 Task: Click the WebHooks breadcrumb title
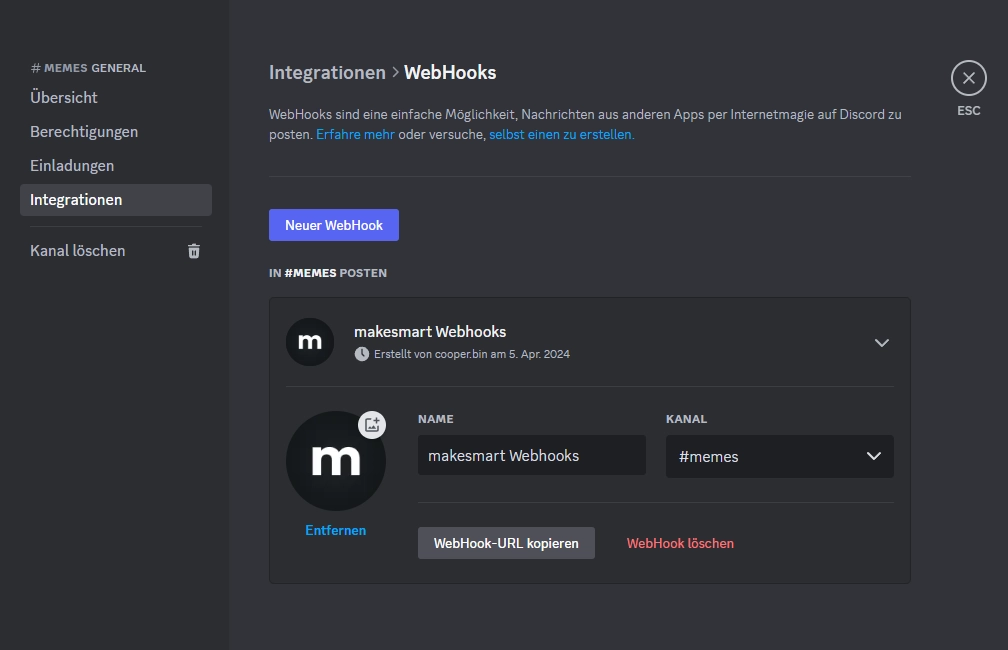[450, 73]
